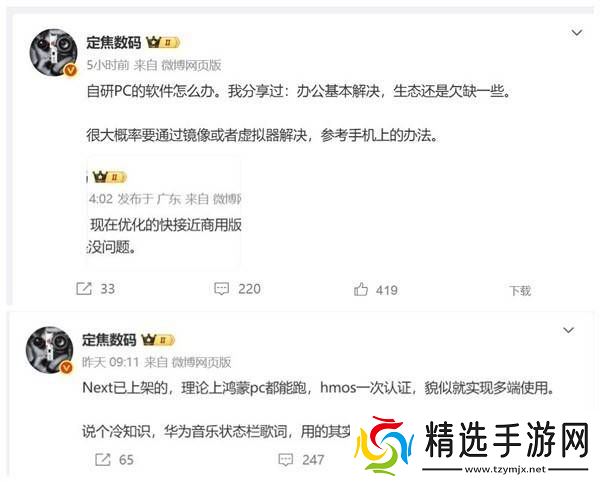
Task: Click the 下载 download link
Action: tap(520, 291)
